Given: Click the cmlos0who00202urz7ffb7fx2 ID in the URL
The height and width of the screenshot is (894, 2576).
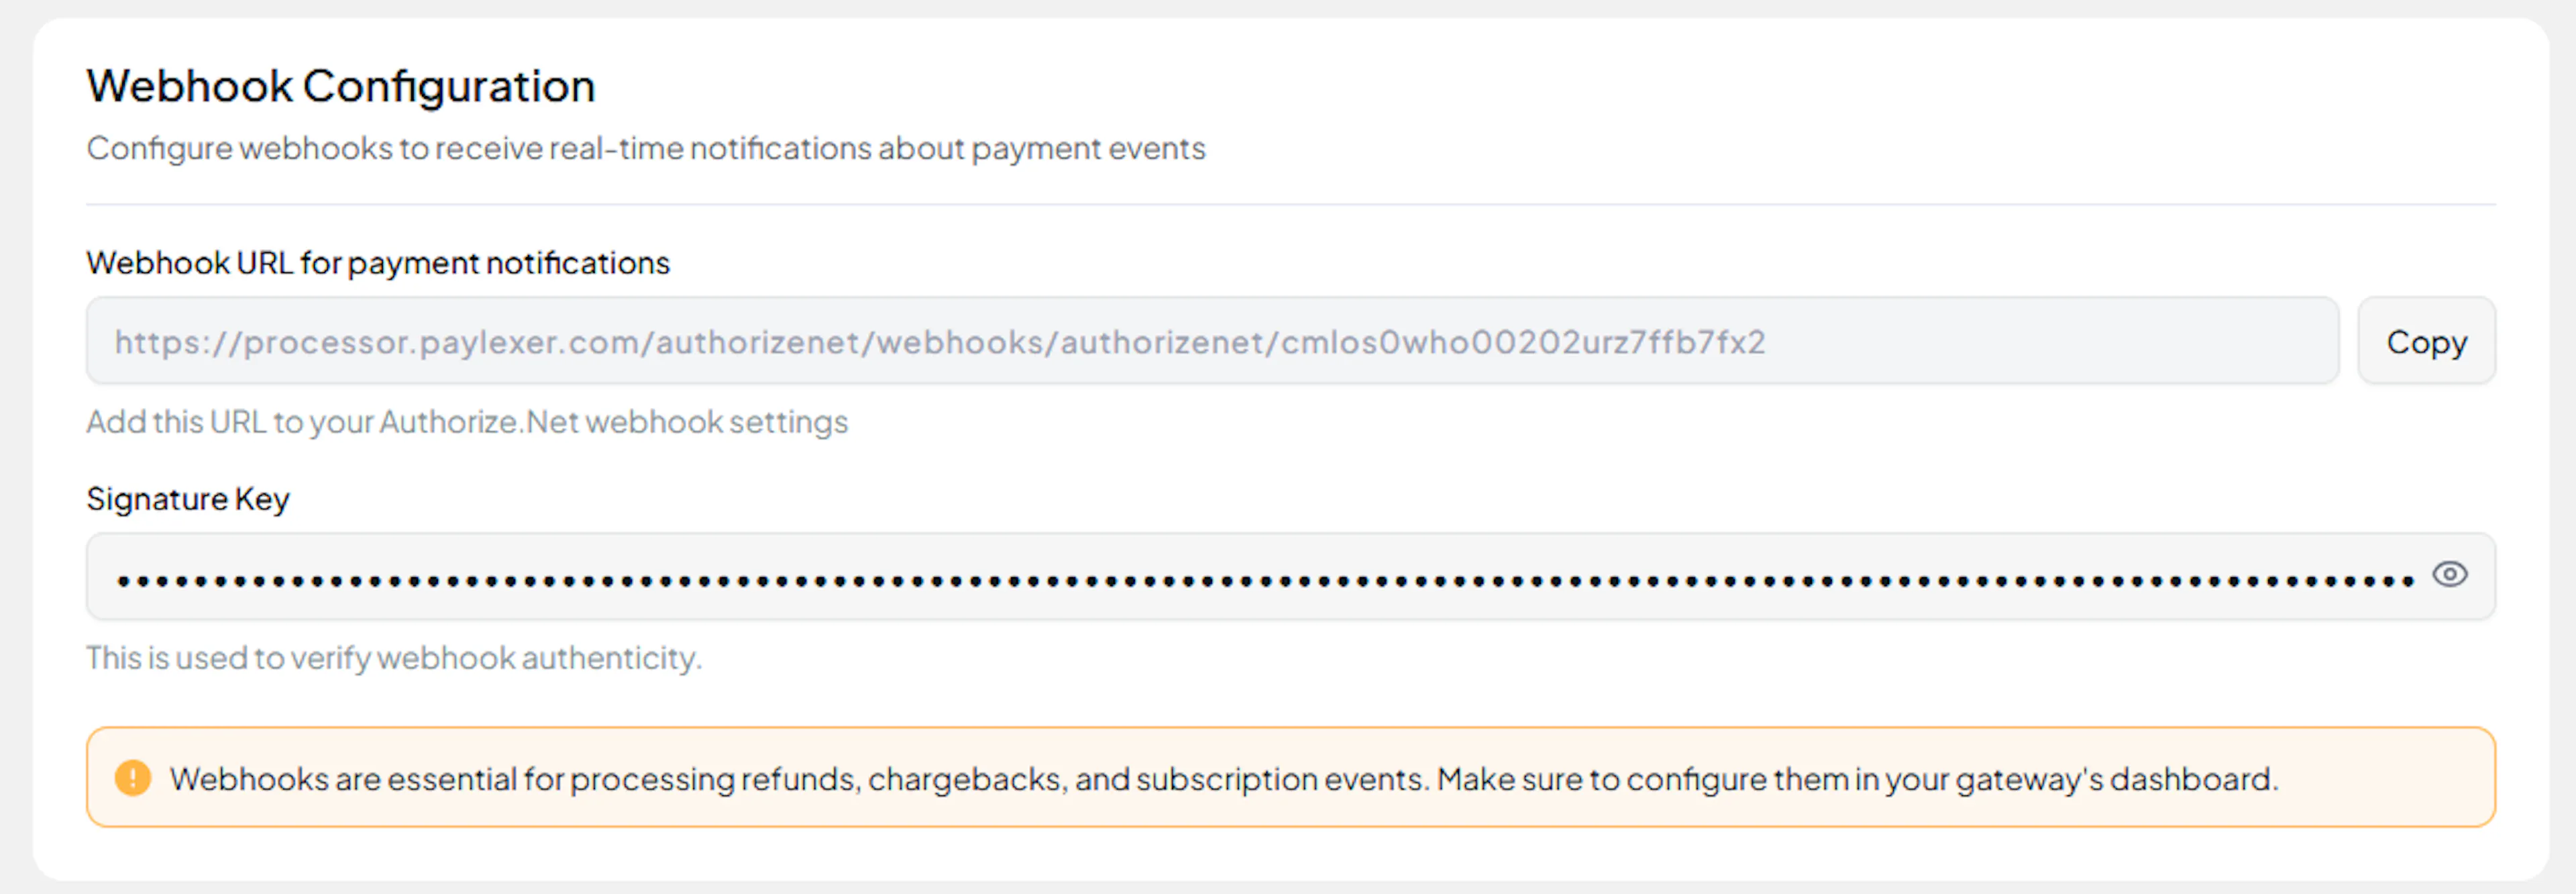Looking at the screenshot, I should pos(1523,342).
